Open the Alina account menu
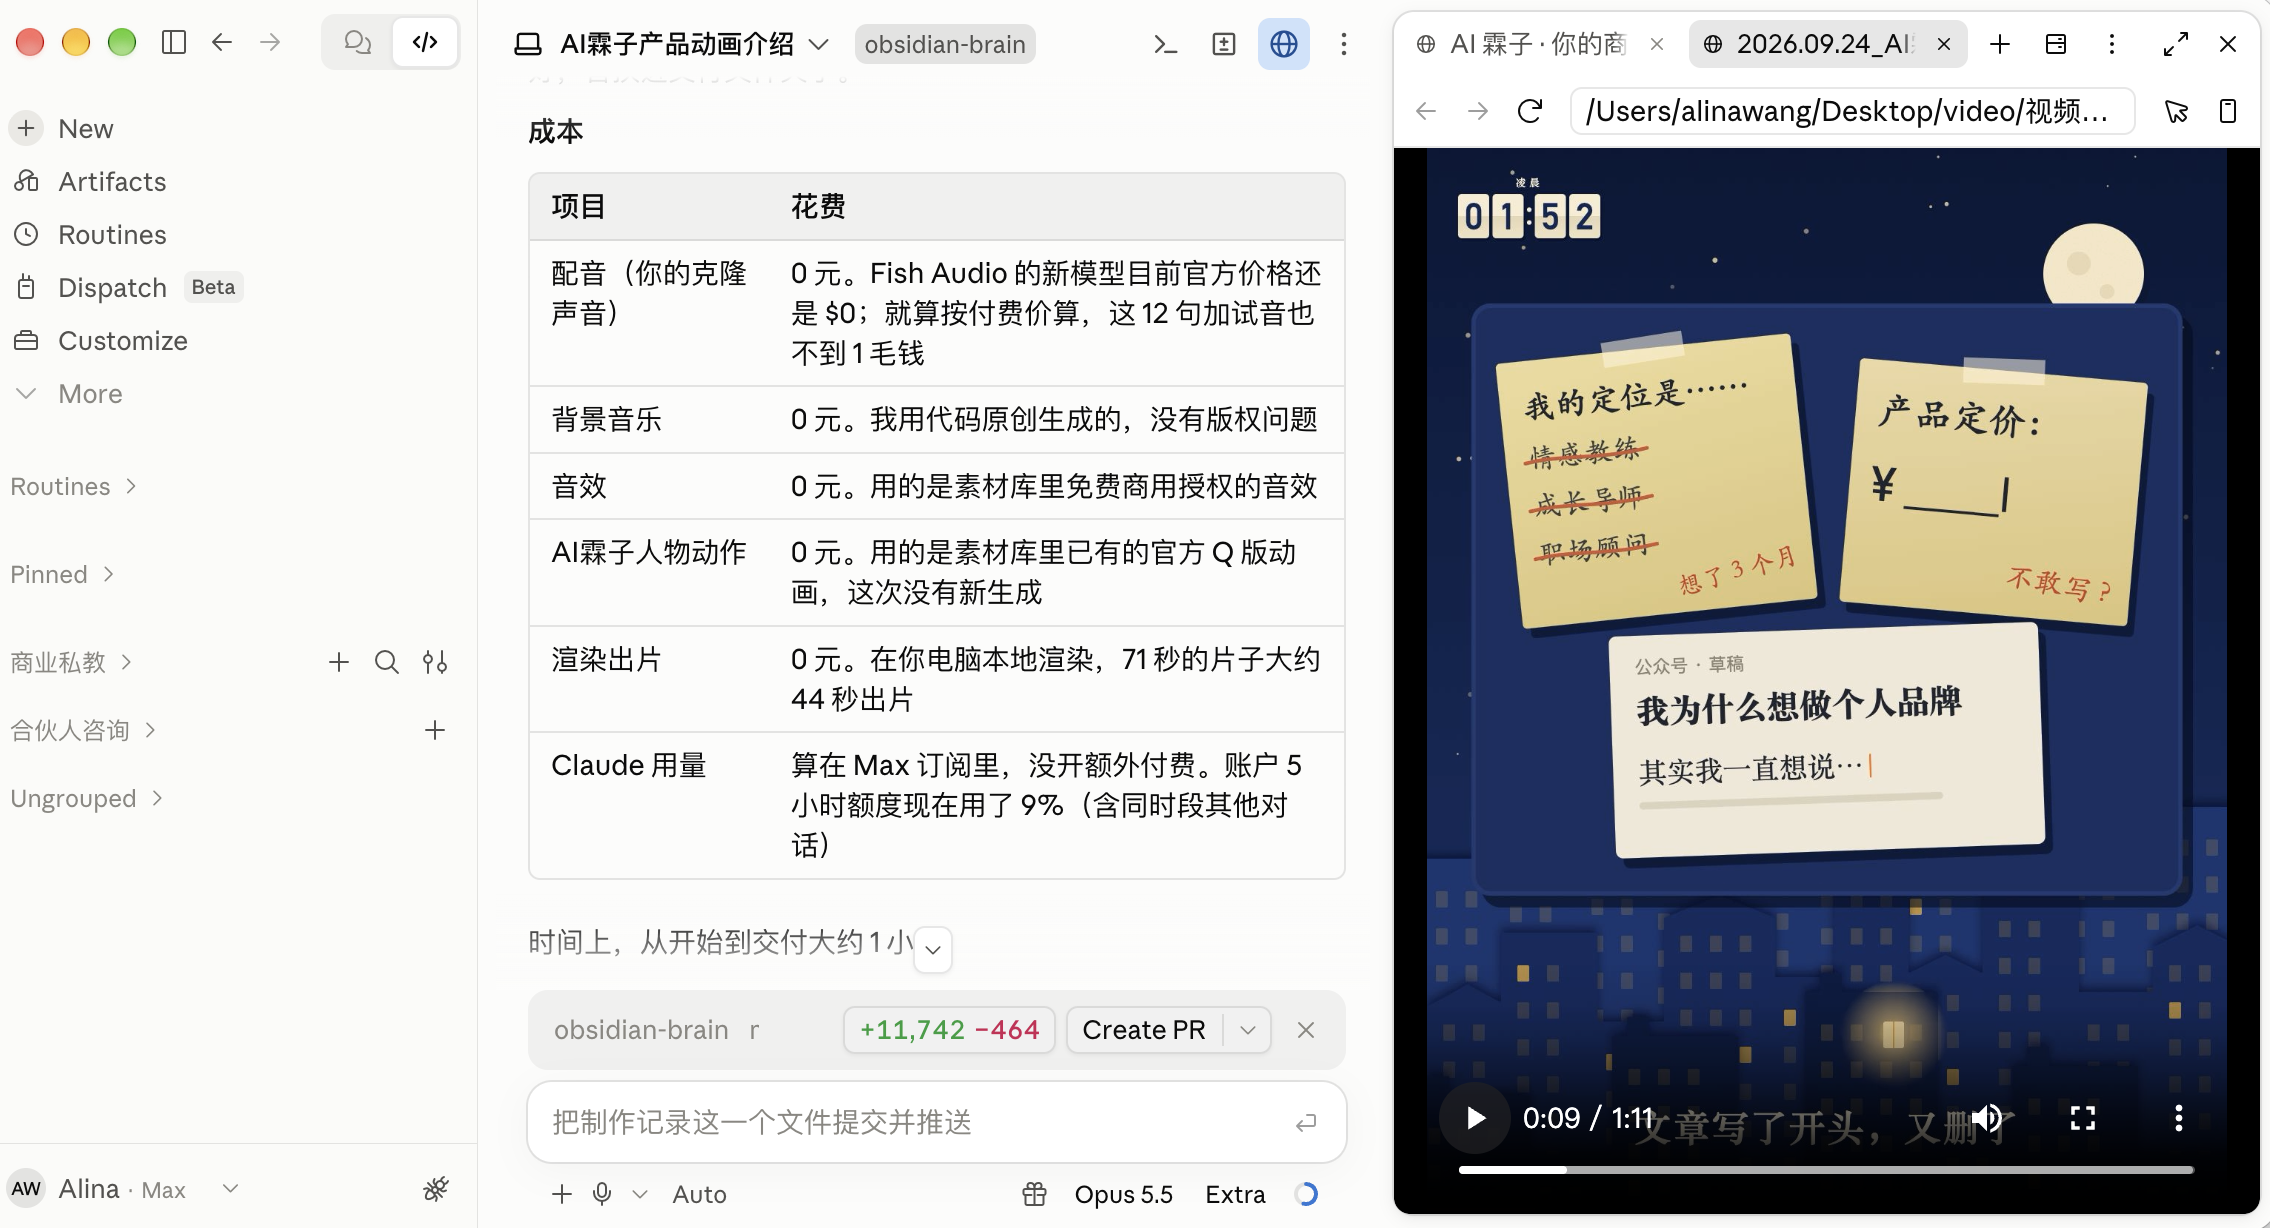The width and height of the screenshot is (2270, 1228). coord(125,1188)
